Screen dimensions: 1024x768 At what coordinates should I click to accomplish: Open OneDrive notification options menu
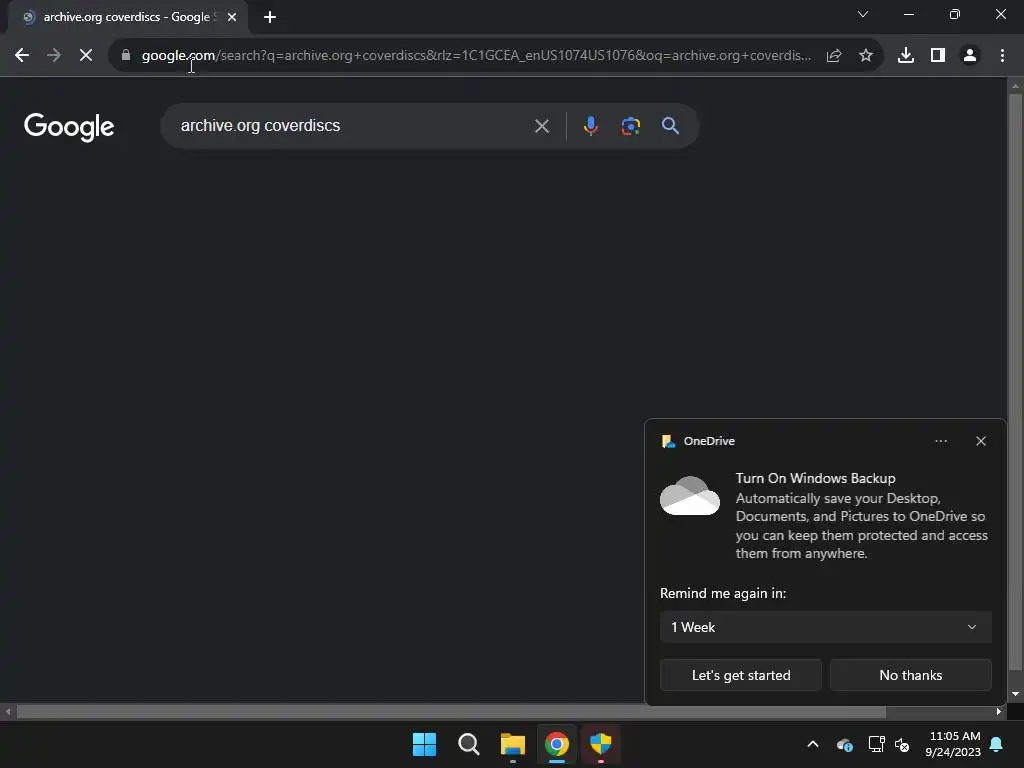point(940,441)
